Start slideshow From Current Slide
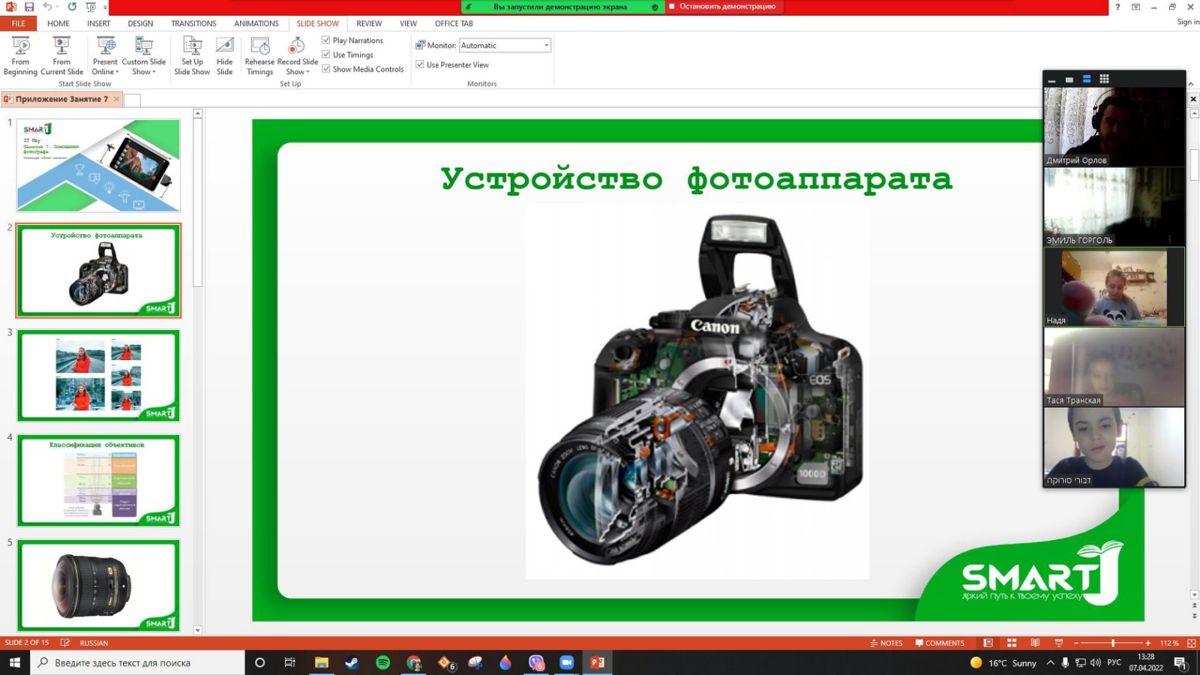Image resolution: width=1200 pixels, height=675 pixels. pos(62,55)
